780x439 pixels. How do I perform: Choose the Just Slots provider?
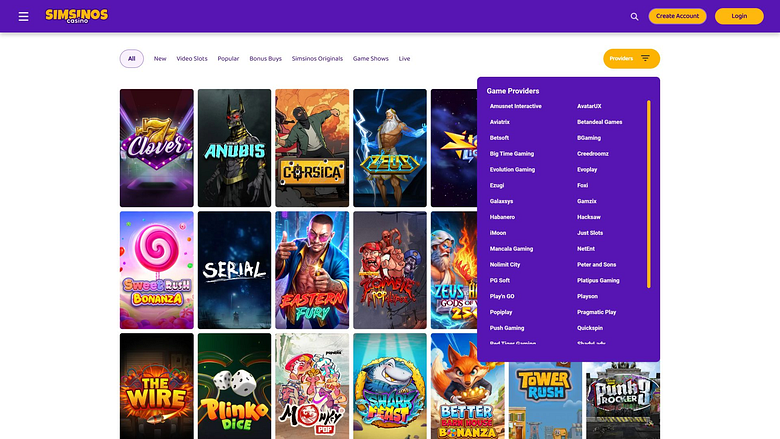(x=590, y=233)
